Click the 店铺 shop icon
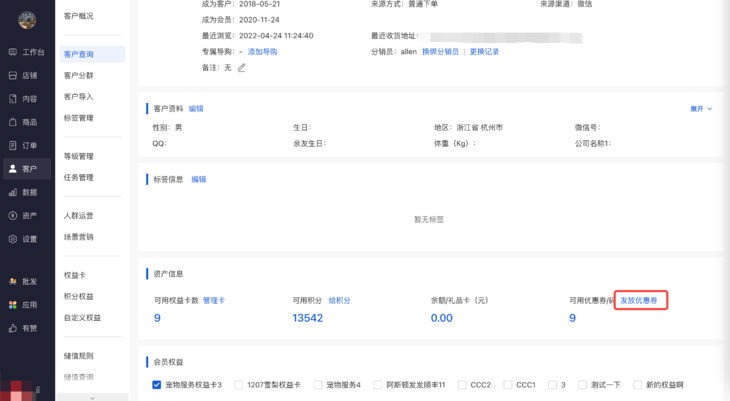730x401 pixels. click(13, 75)
